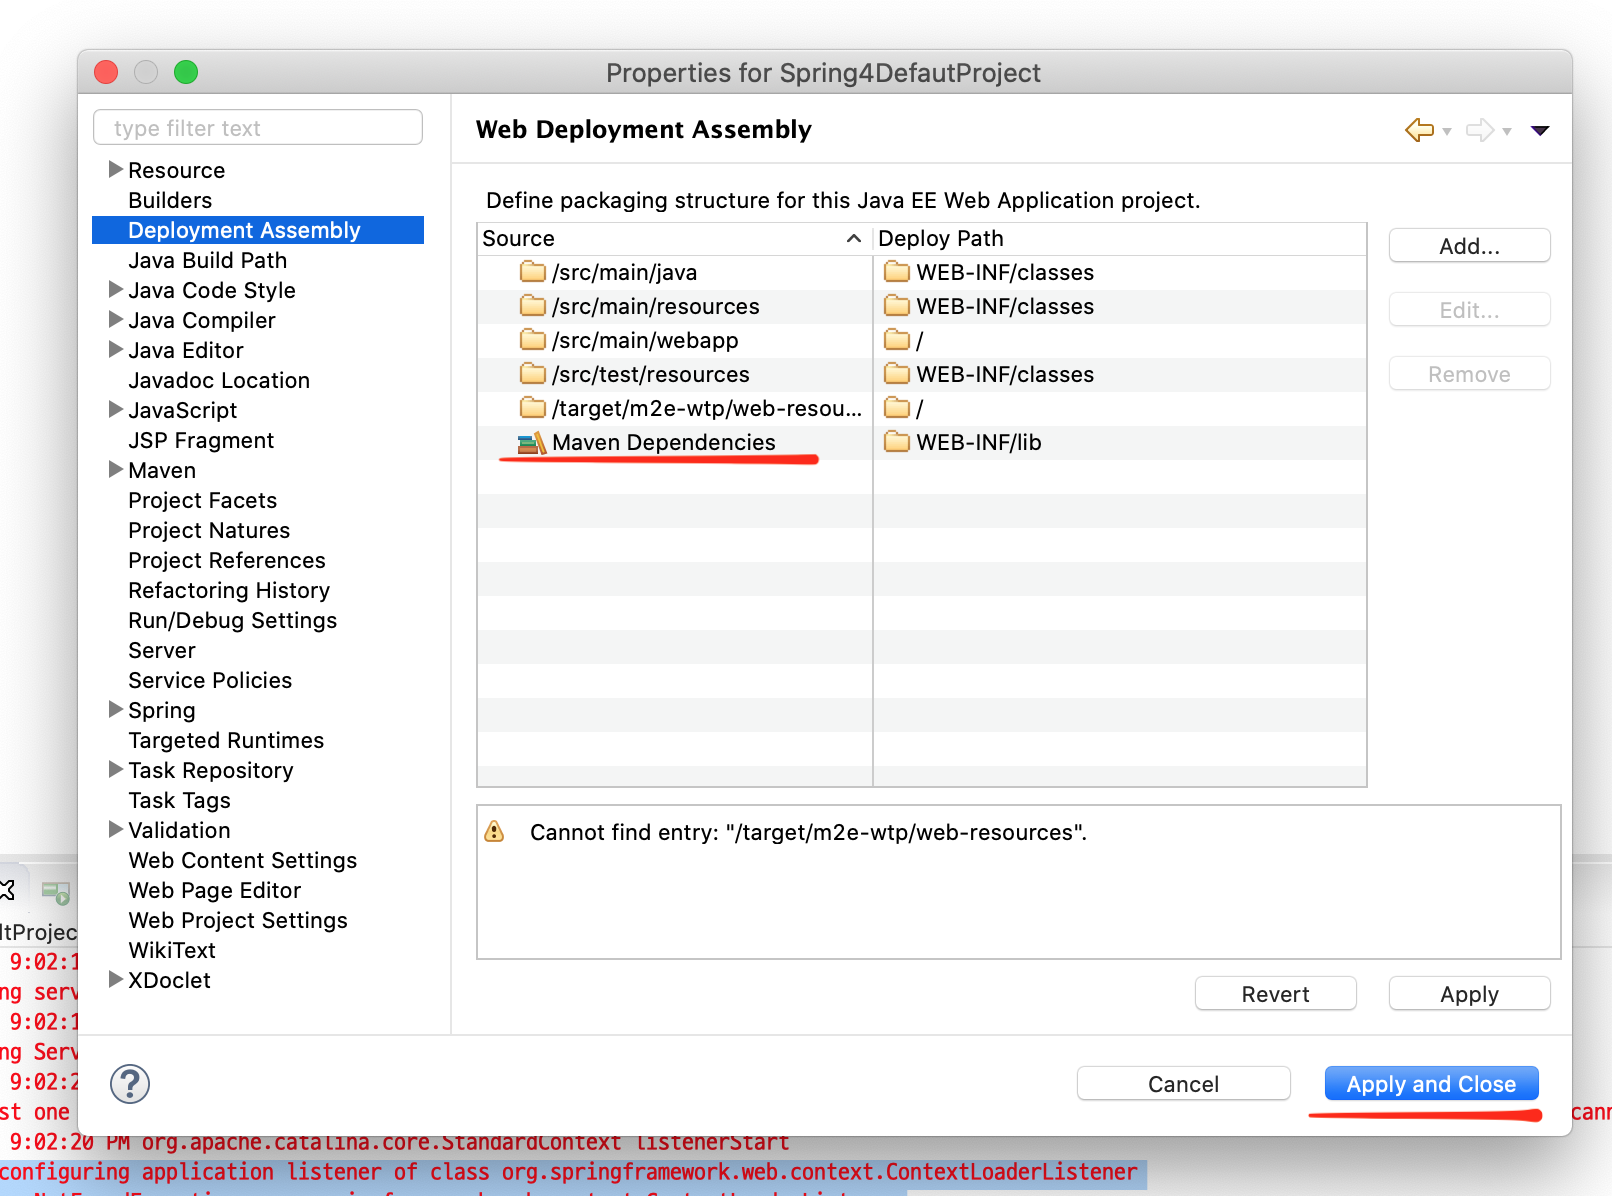The image size is (1612, 1196).
Task: Click the help question mark icon
Action: click(x=130, y=1084)
